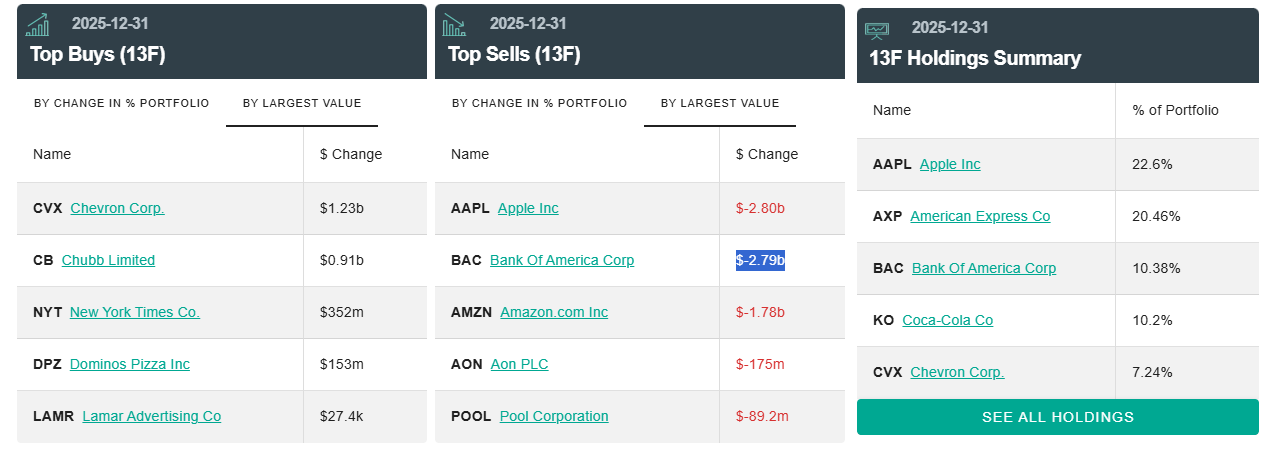
Task: Open the Aon PLC link
Action: pos(519,364)
